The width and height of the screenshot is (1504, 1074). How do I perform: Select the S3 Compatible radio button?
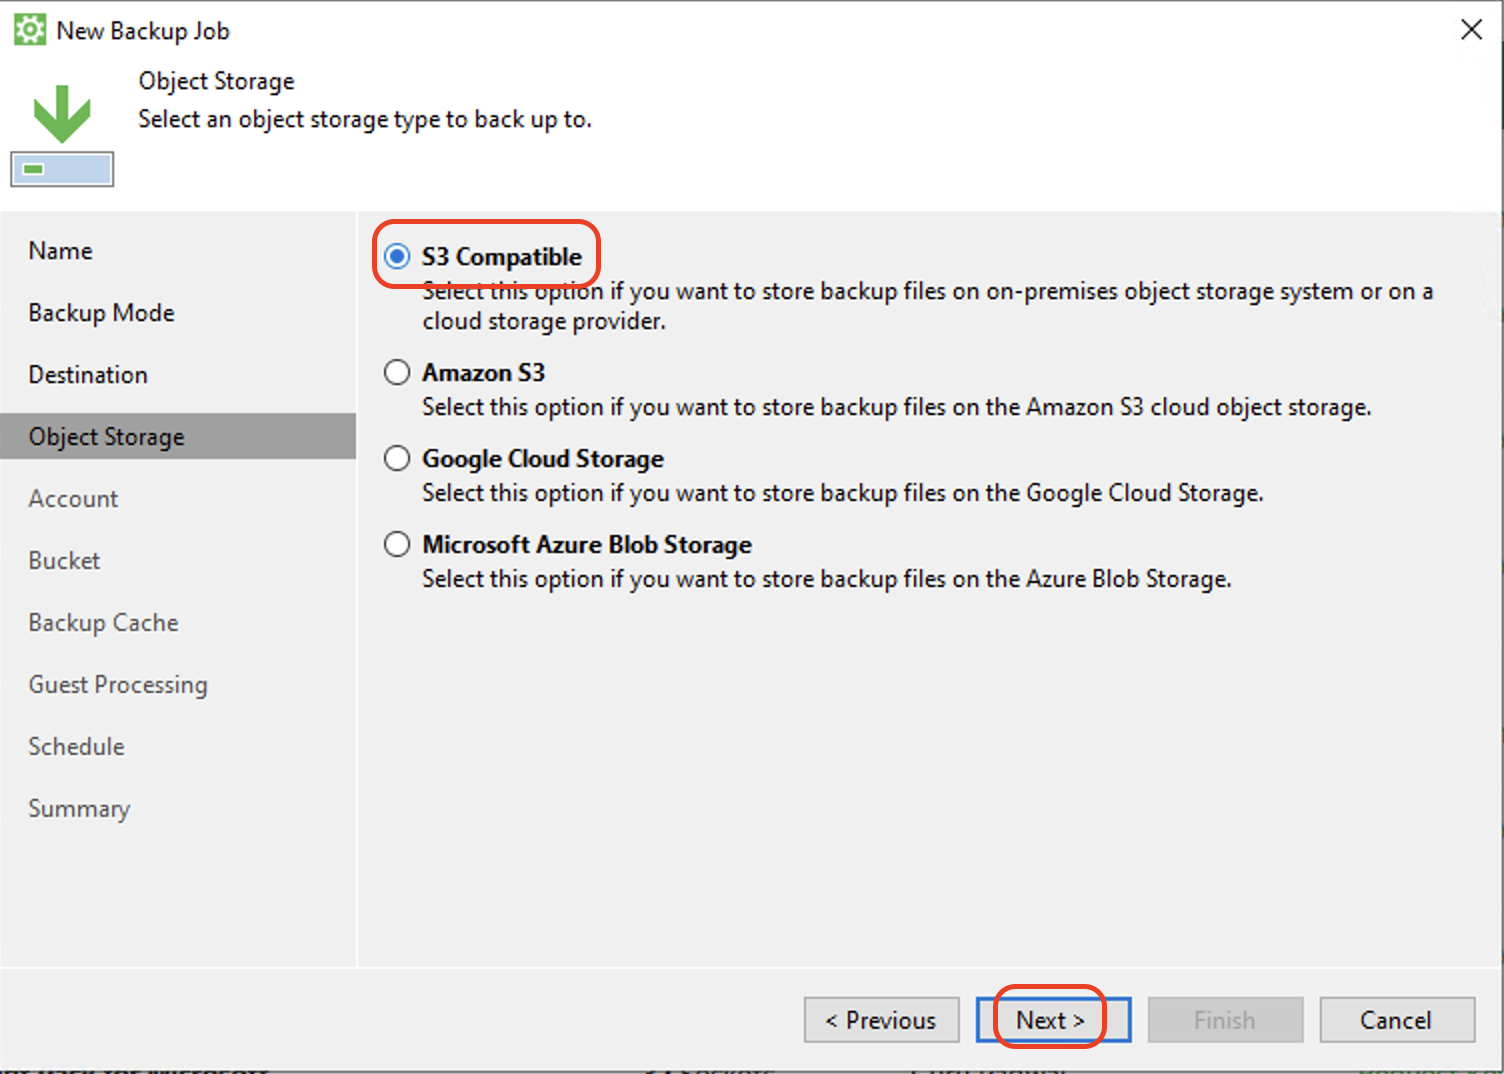click(397, 257)
